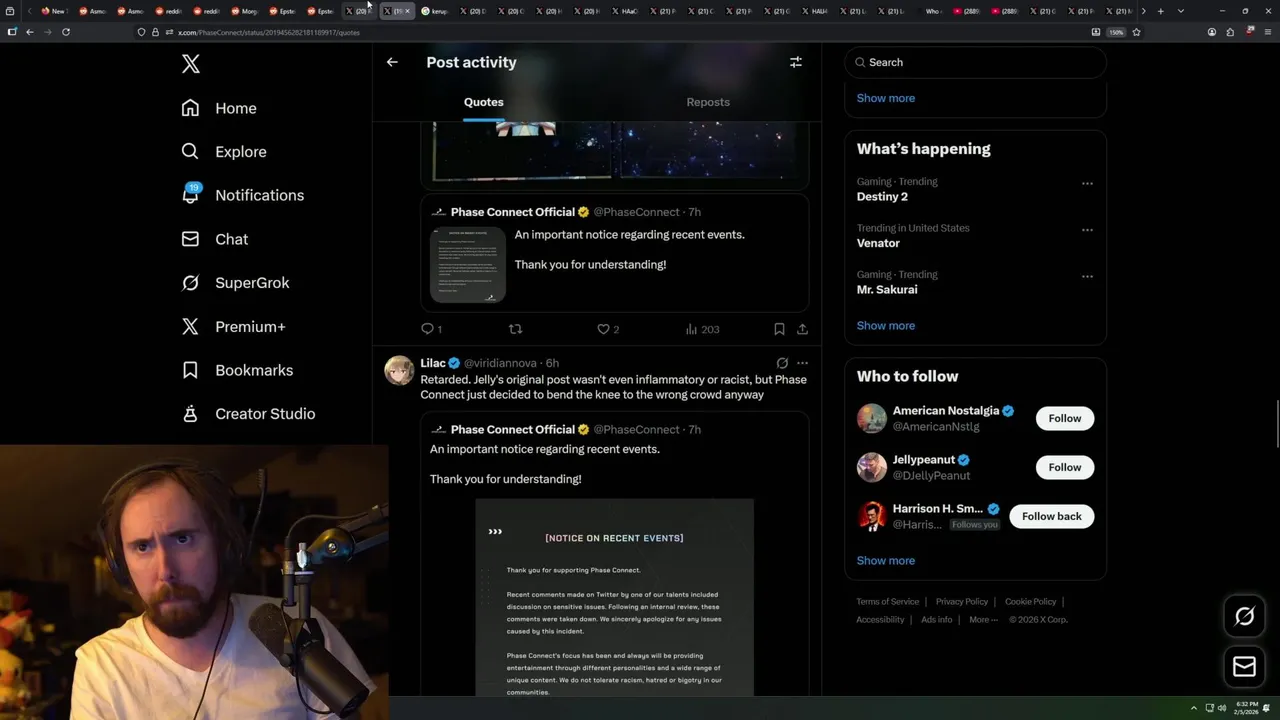Image resolution: width=1280 pixels, height=720 pixels.
Task: Open the floating Messages envelope button
Action: click(1245, 667)
